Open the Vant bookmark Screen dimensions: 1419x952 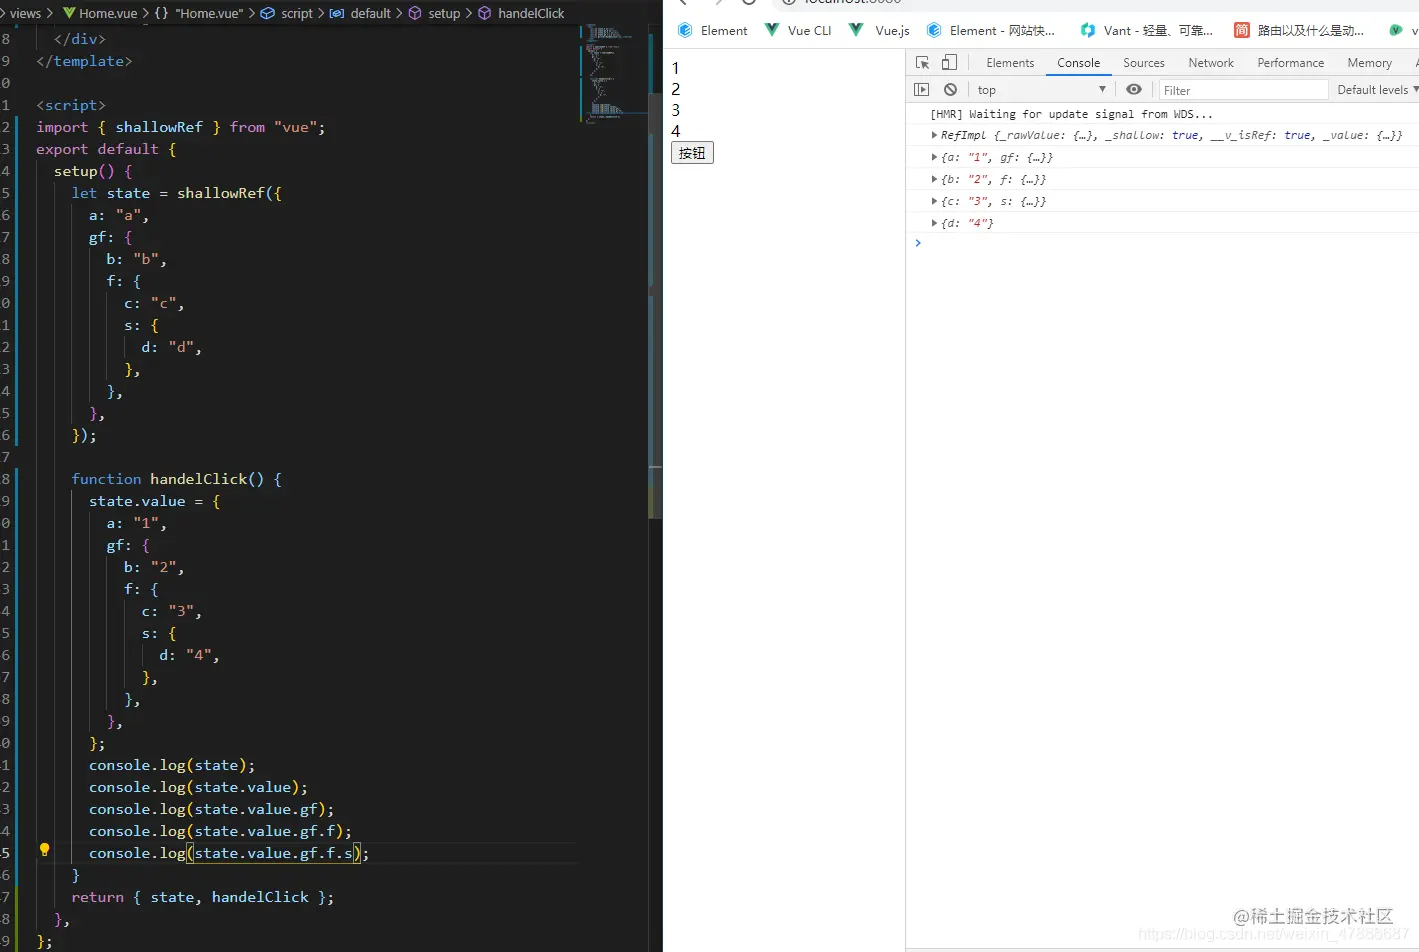pos(1146,31)
